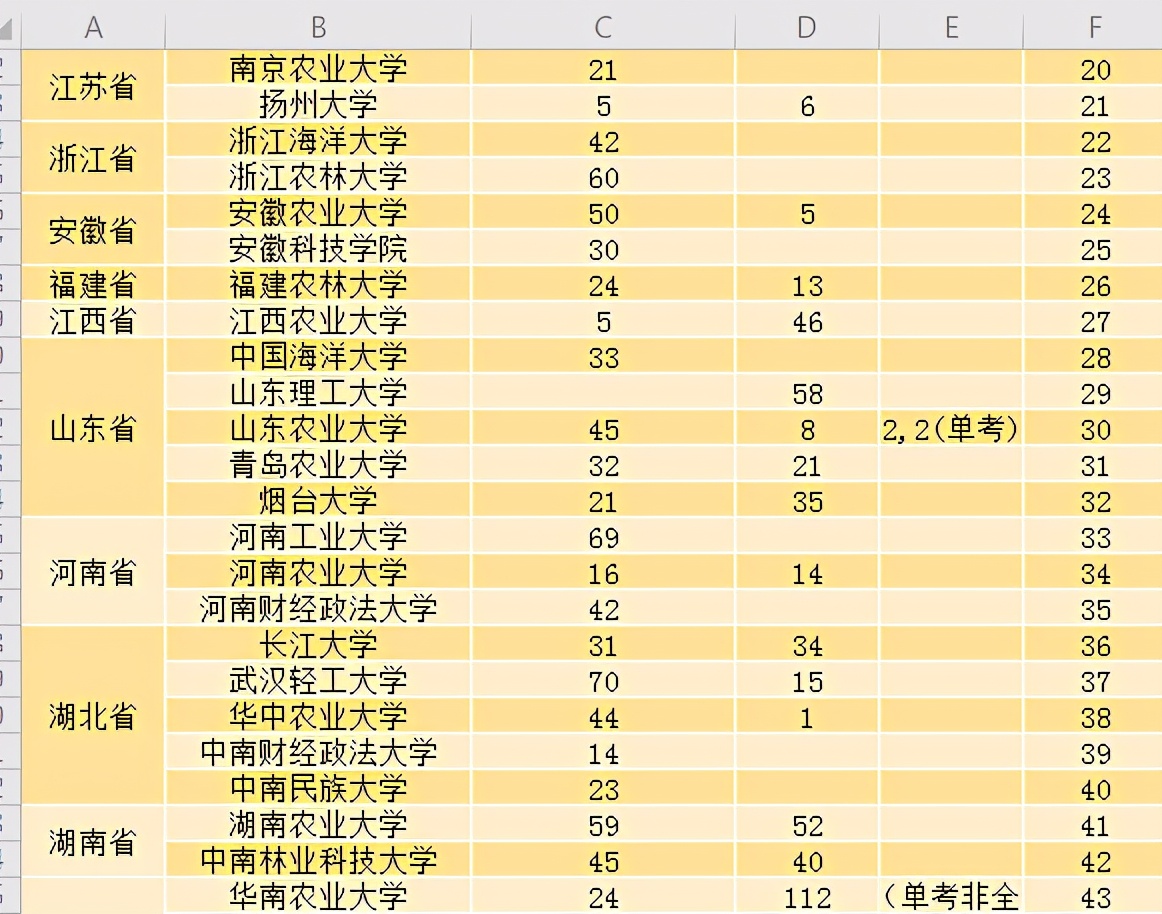Screen dimensions: 1162x914
Task: Select the cell showing 58 for 山东理工大学
Action: click(x=806, y=393)
